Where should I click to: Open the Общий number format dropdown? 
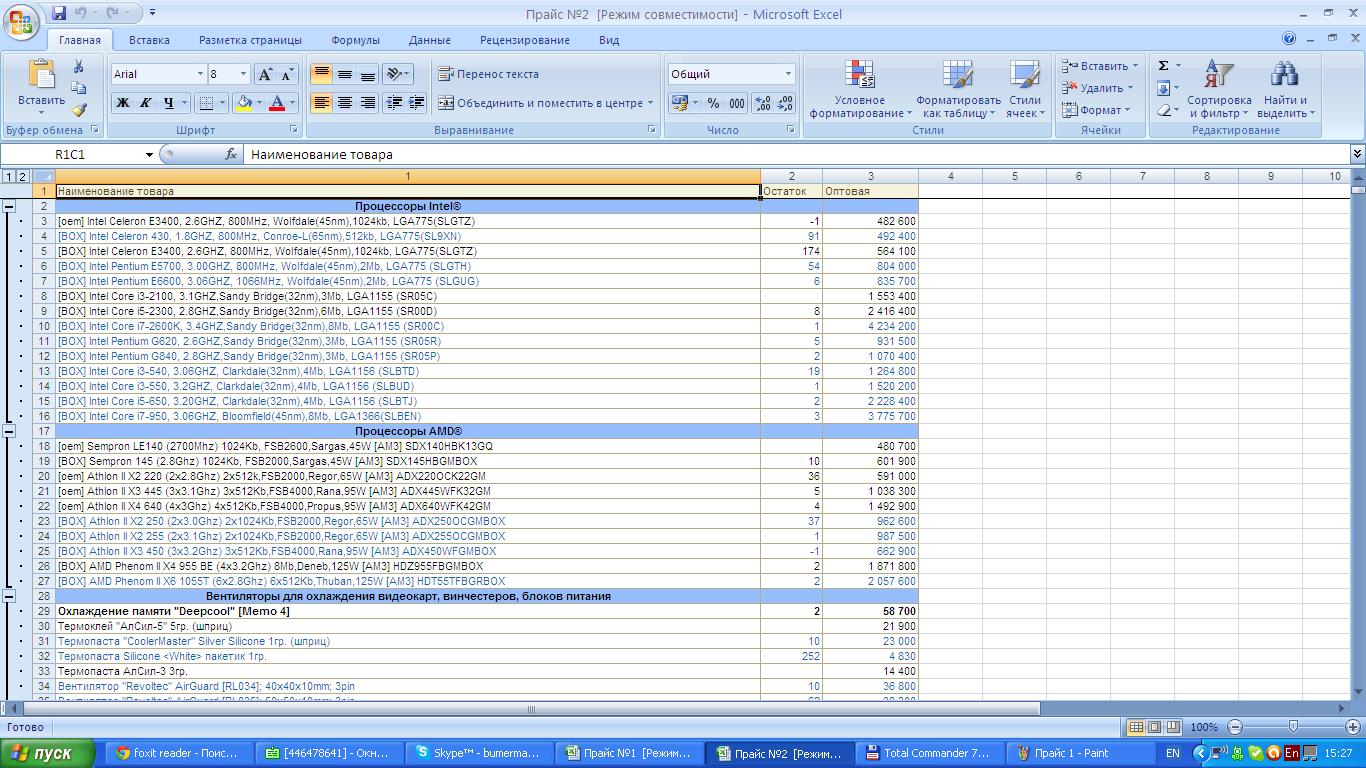pos(788,74)
